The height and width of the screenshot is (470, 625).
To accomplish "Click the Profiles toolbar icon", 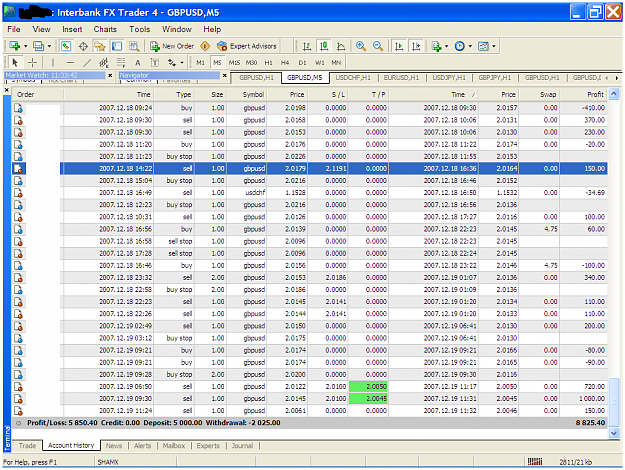I will tap(39, 46).
